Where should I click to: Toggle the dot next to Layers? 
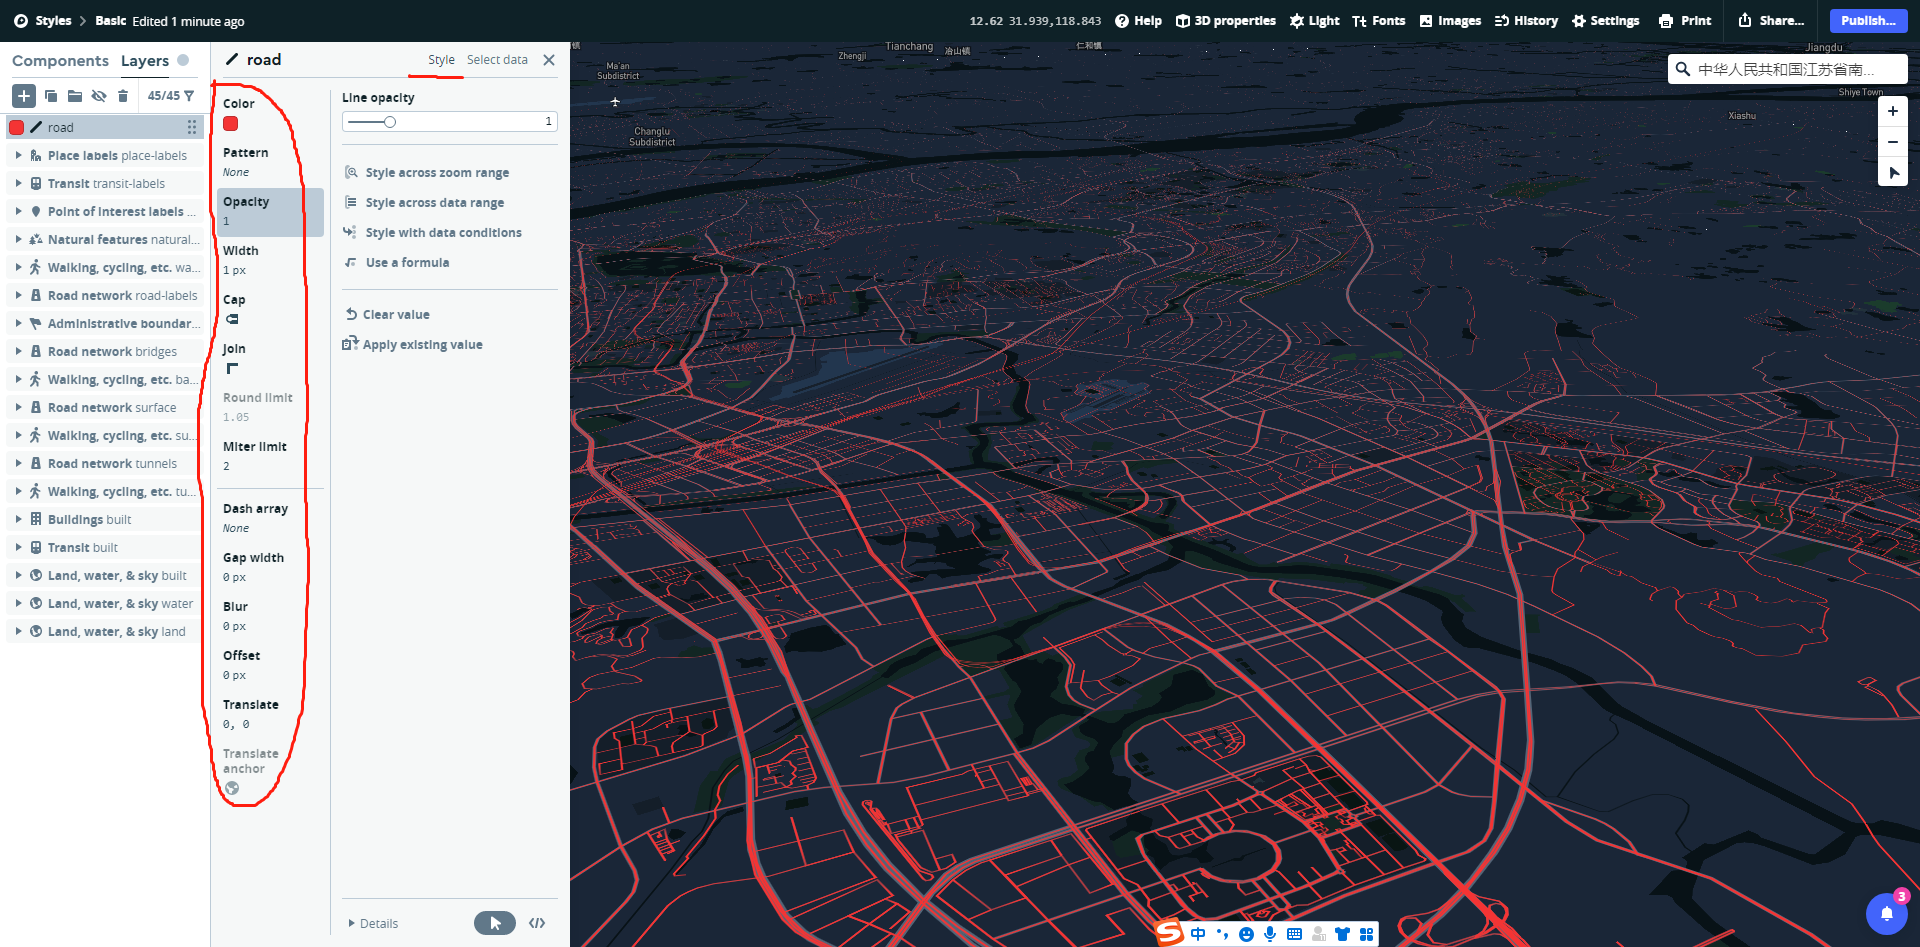(x=183, y=60)
